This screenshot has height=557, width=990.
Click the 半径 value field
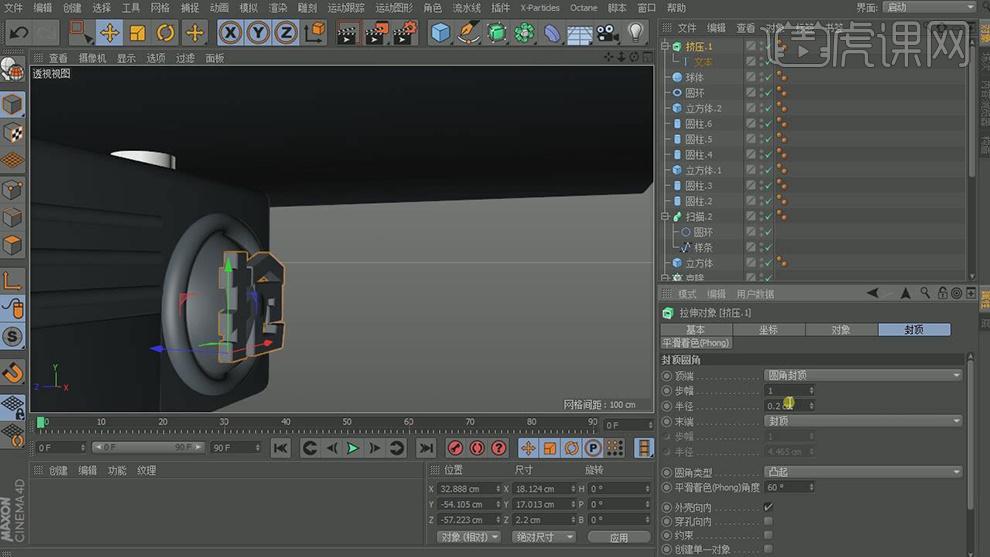[789, 405]
